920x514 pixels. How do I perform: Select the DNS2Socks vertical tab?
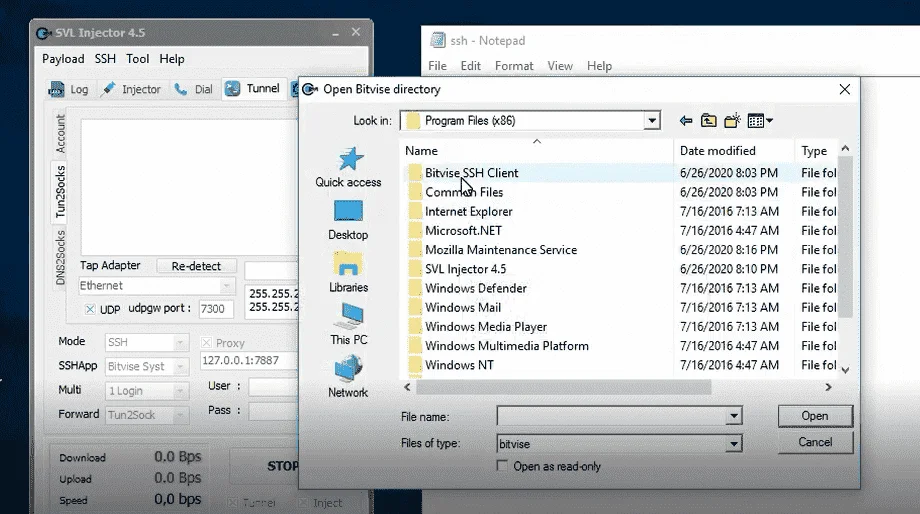coord(60,258)
